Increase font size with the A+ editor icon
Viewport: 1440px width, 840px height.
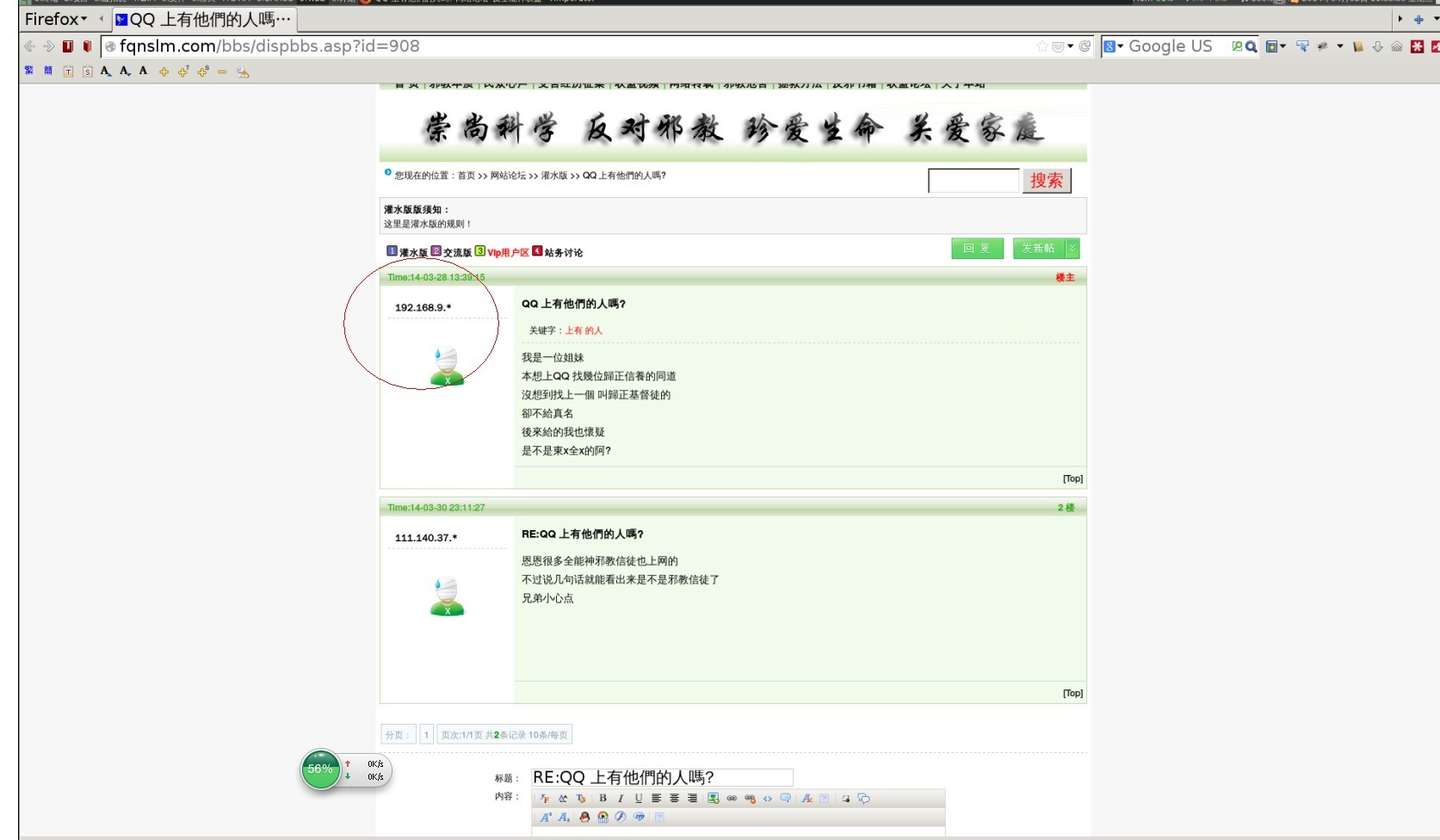click(x=548, y=817)
